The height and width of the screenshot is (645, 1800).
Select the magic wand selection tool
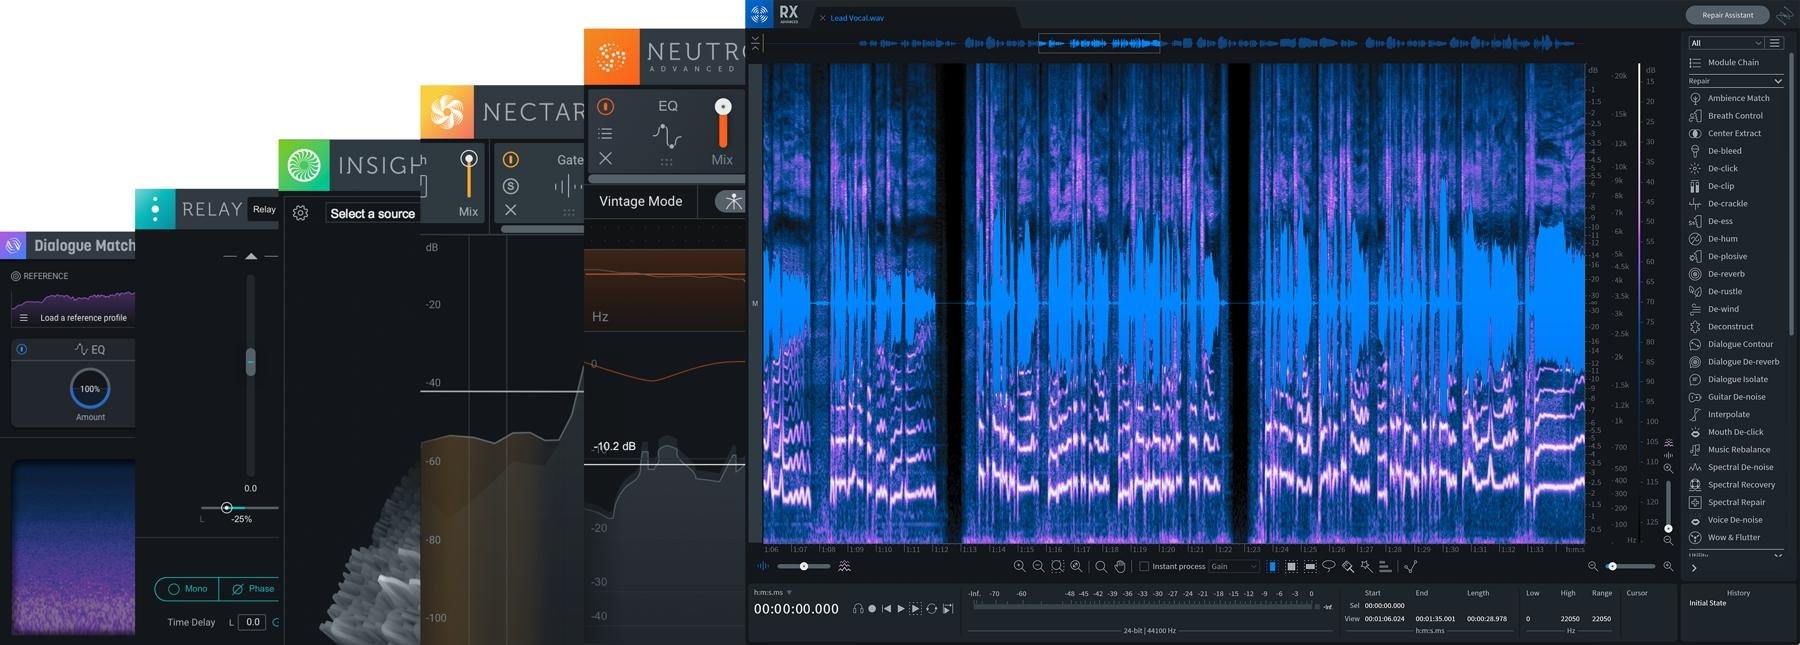point(1367,566)
